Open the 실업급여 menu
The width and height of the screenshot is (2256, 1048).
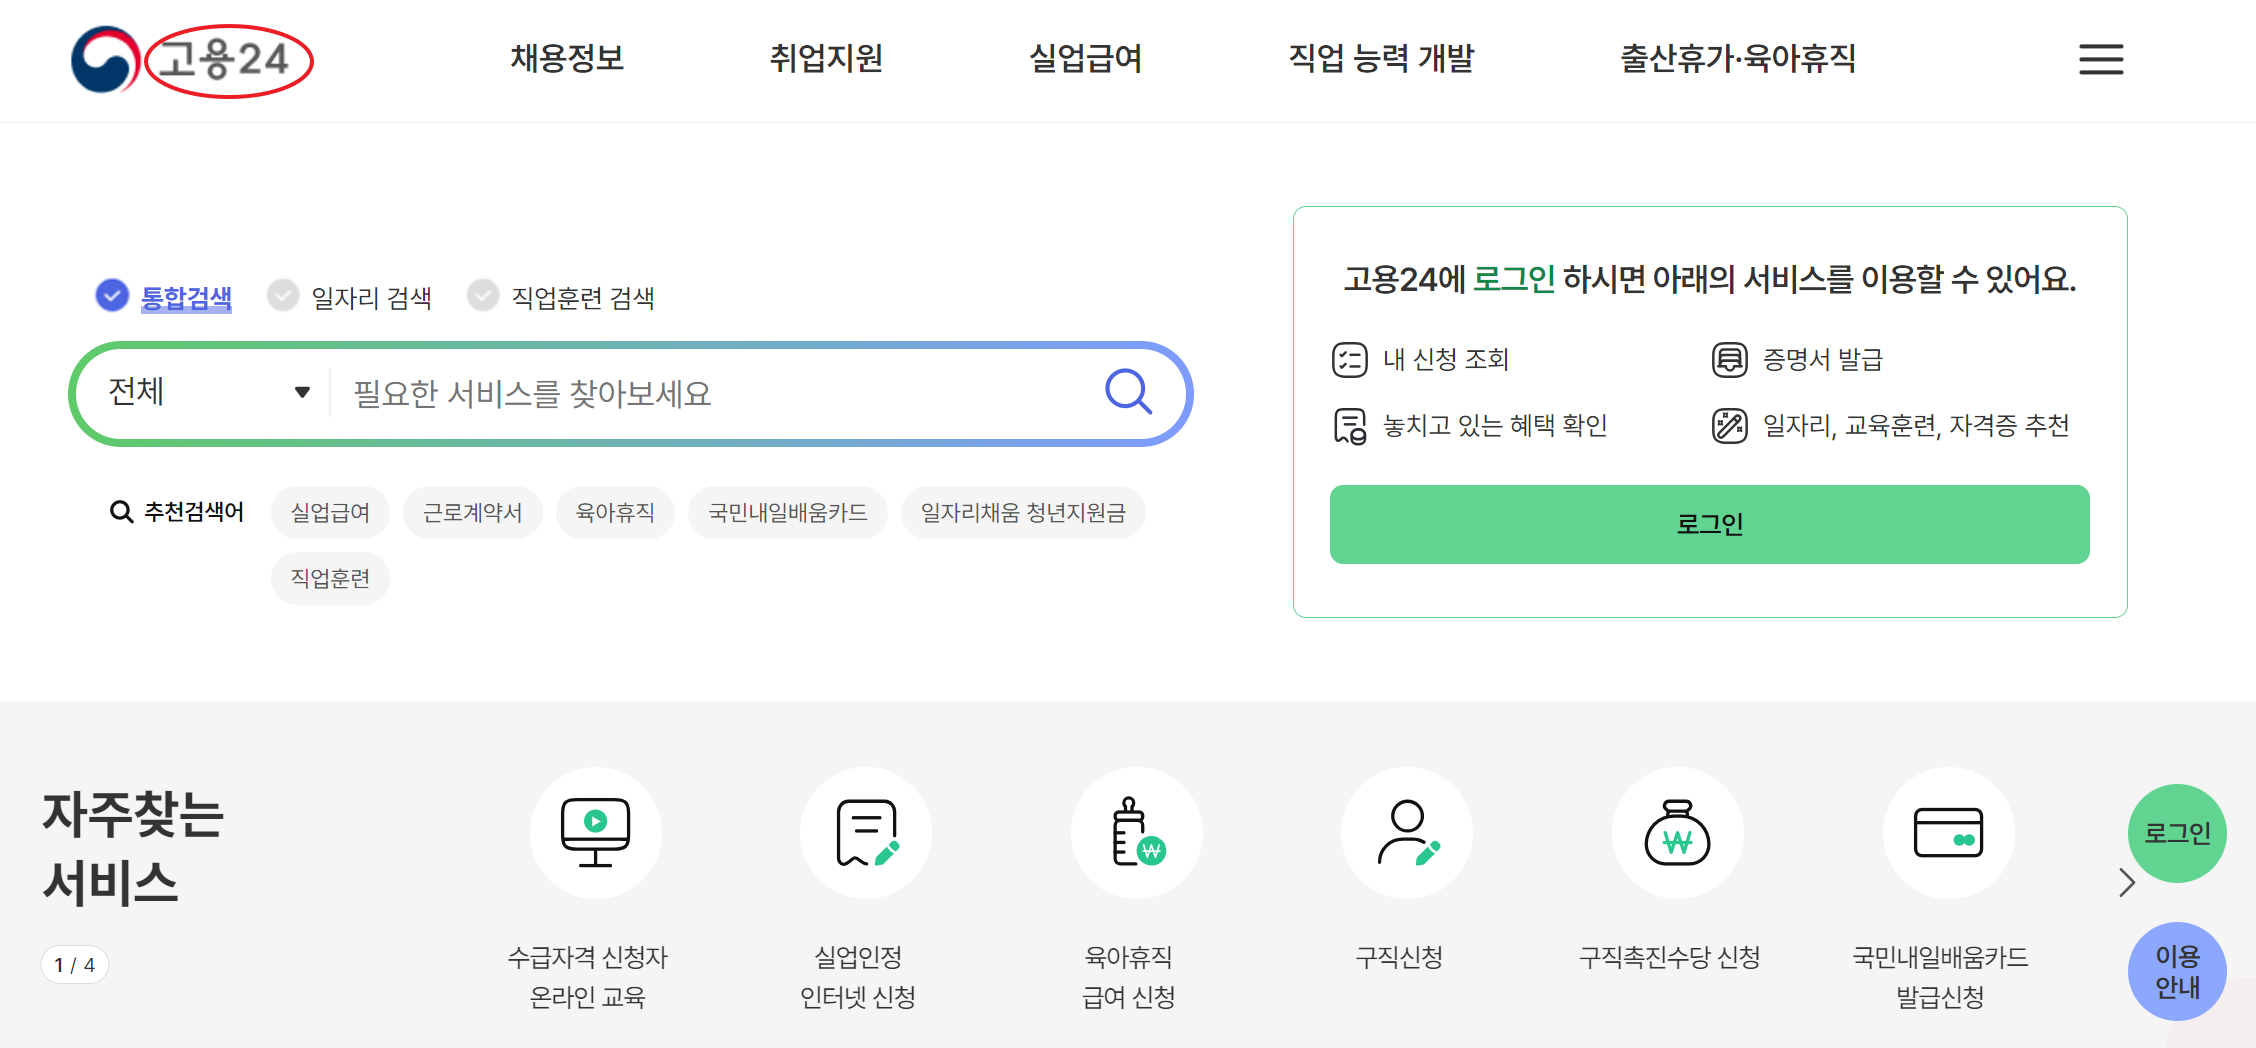[1086, 59]
